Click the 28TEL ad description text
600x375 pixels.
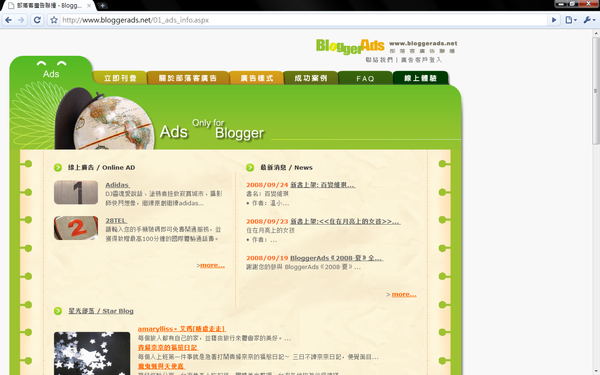163,234
